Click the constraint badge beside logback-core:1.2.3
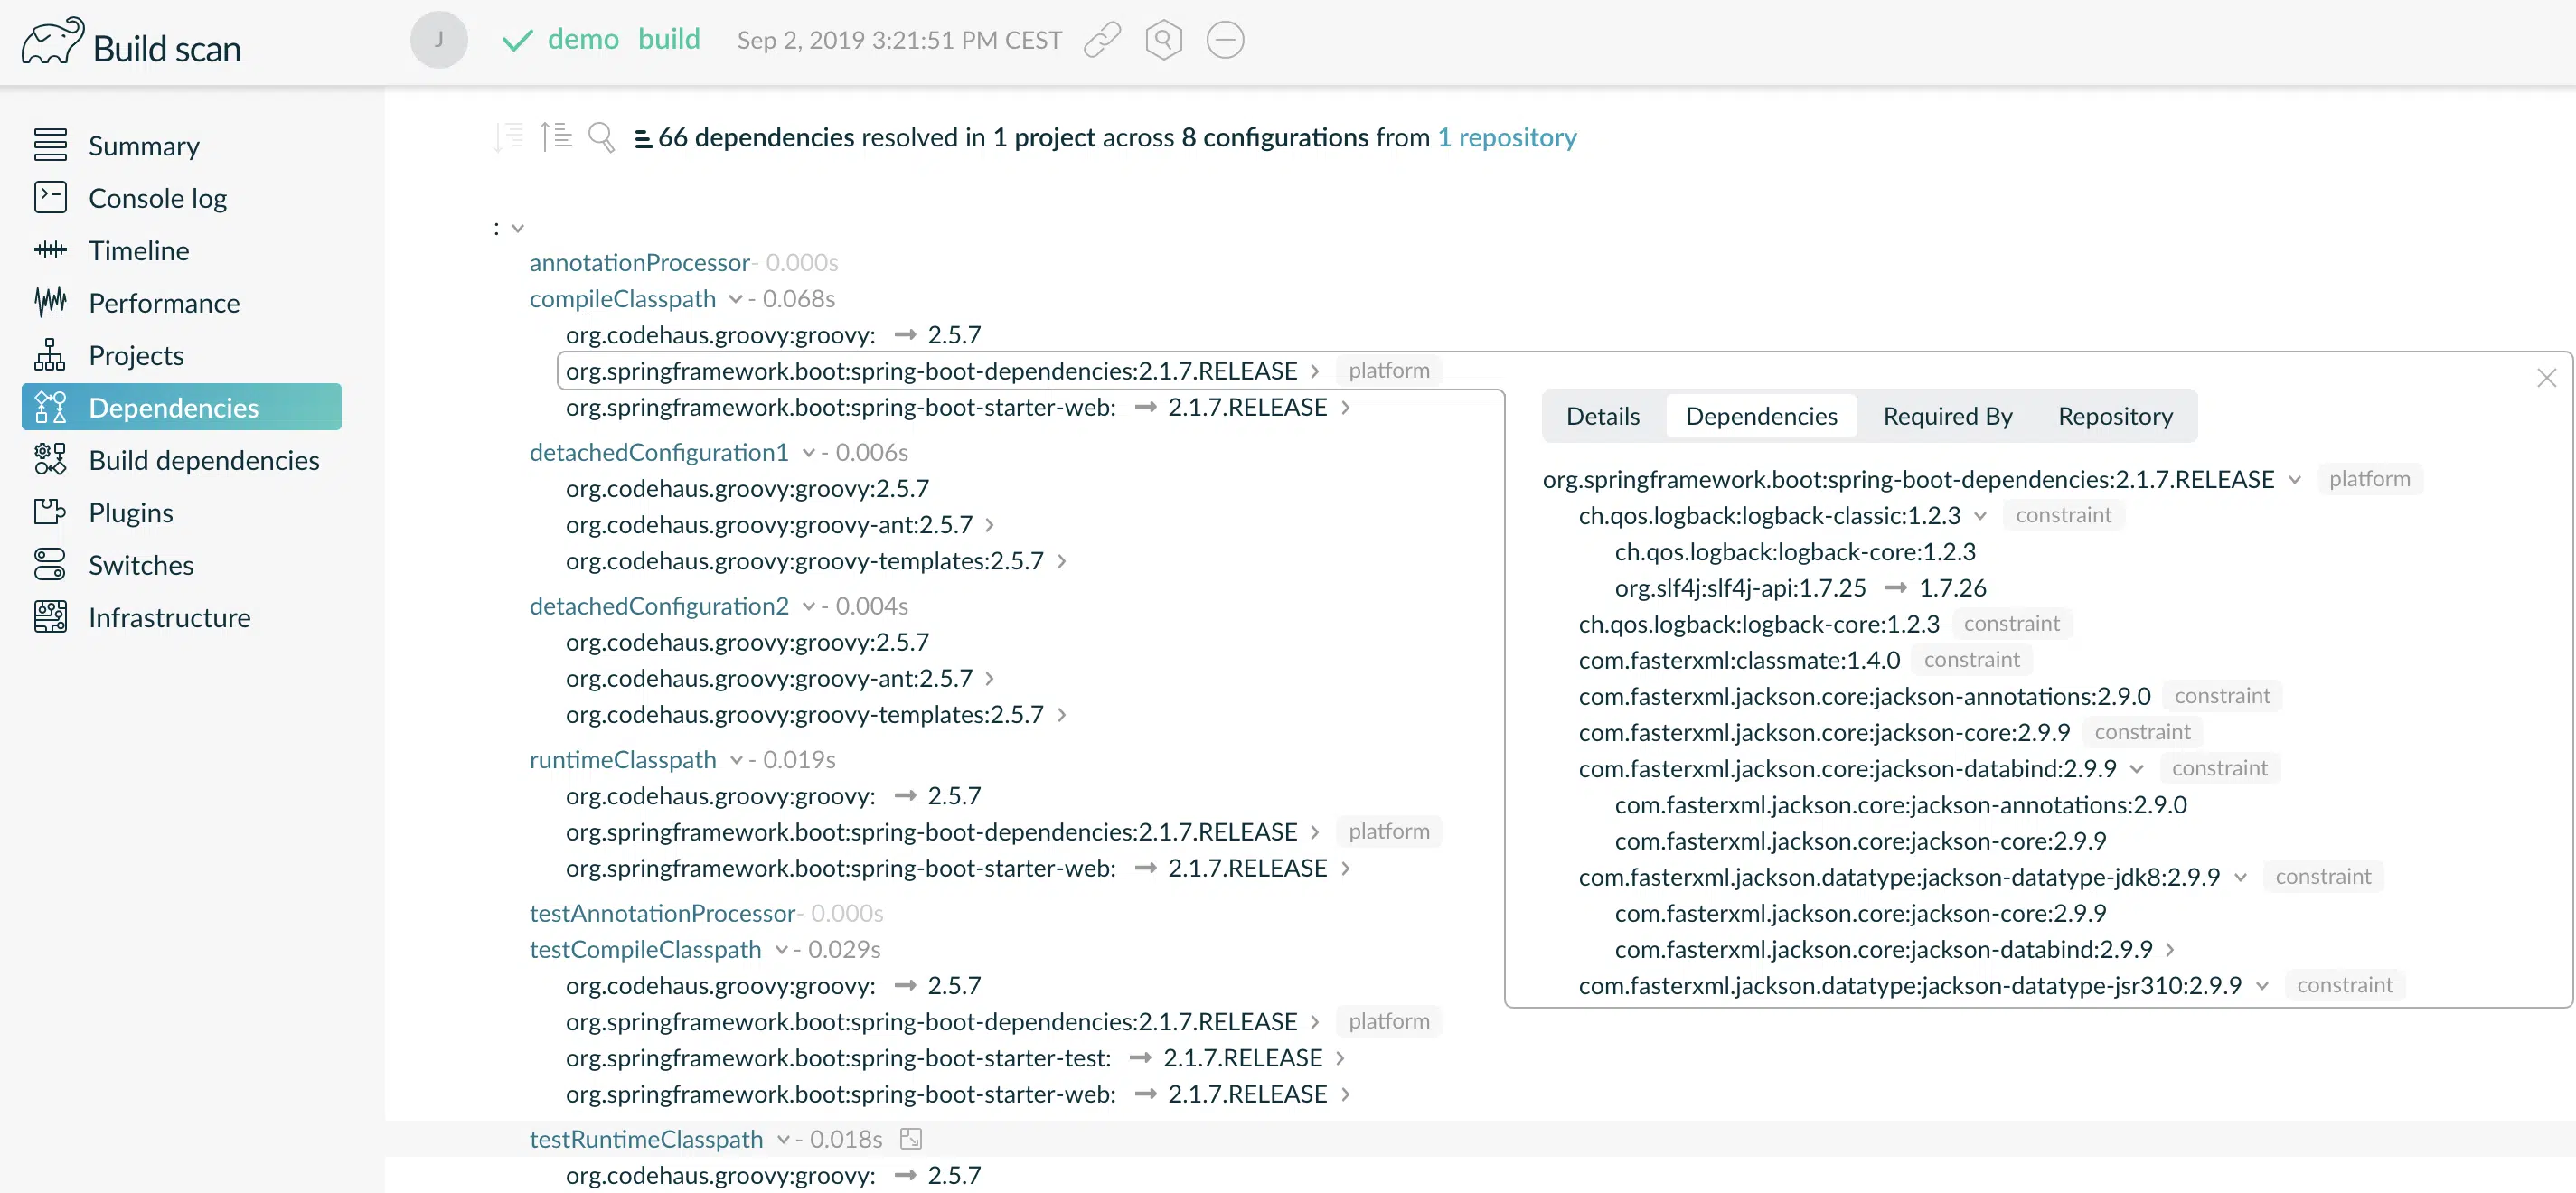 (x=2011, y=624)
